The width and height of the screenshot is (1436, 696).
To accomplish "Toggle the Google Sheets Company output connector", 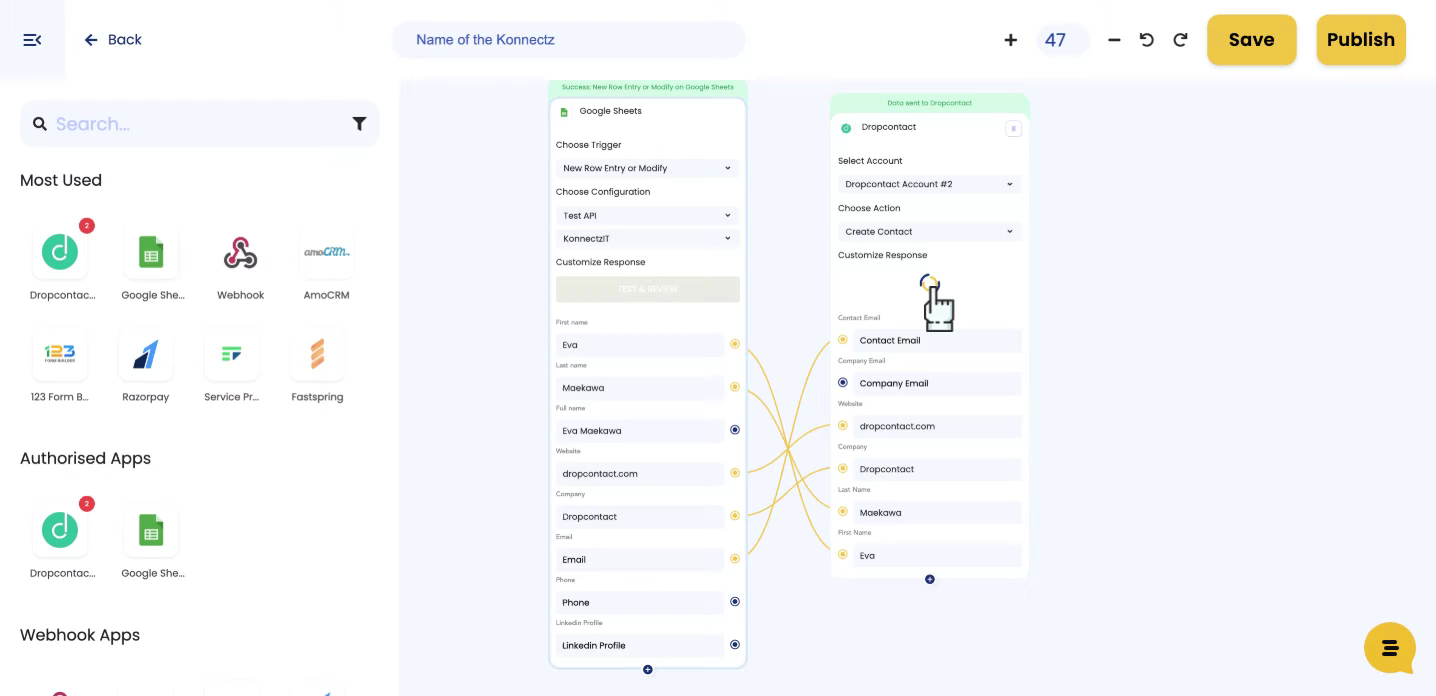I will [x=735, y=516].
